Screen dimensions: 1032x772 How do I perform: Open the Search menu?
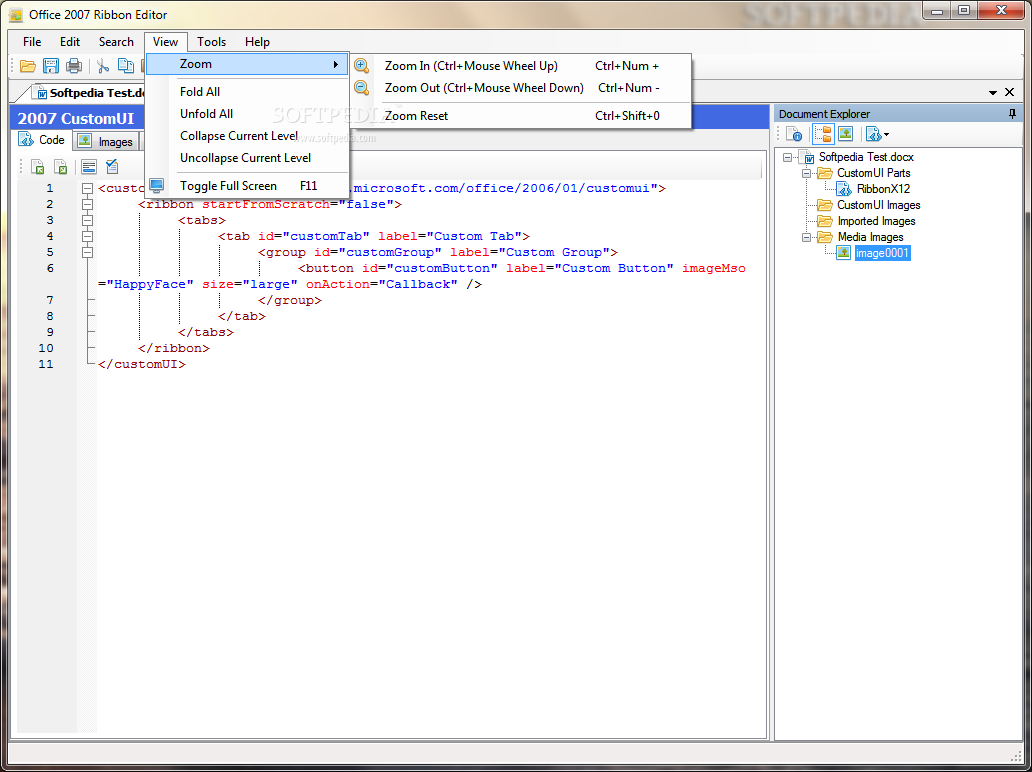pyautogui.click(x=116, y=41)
